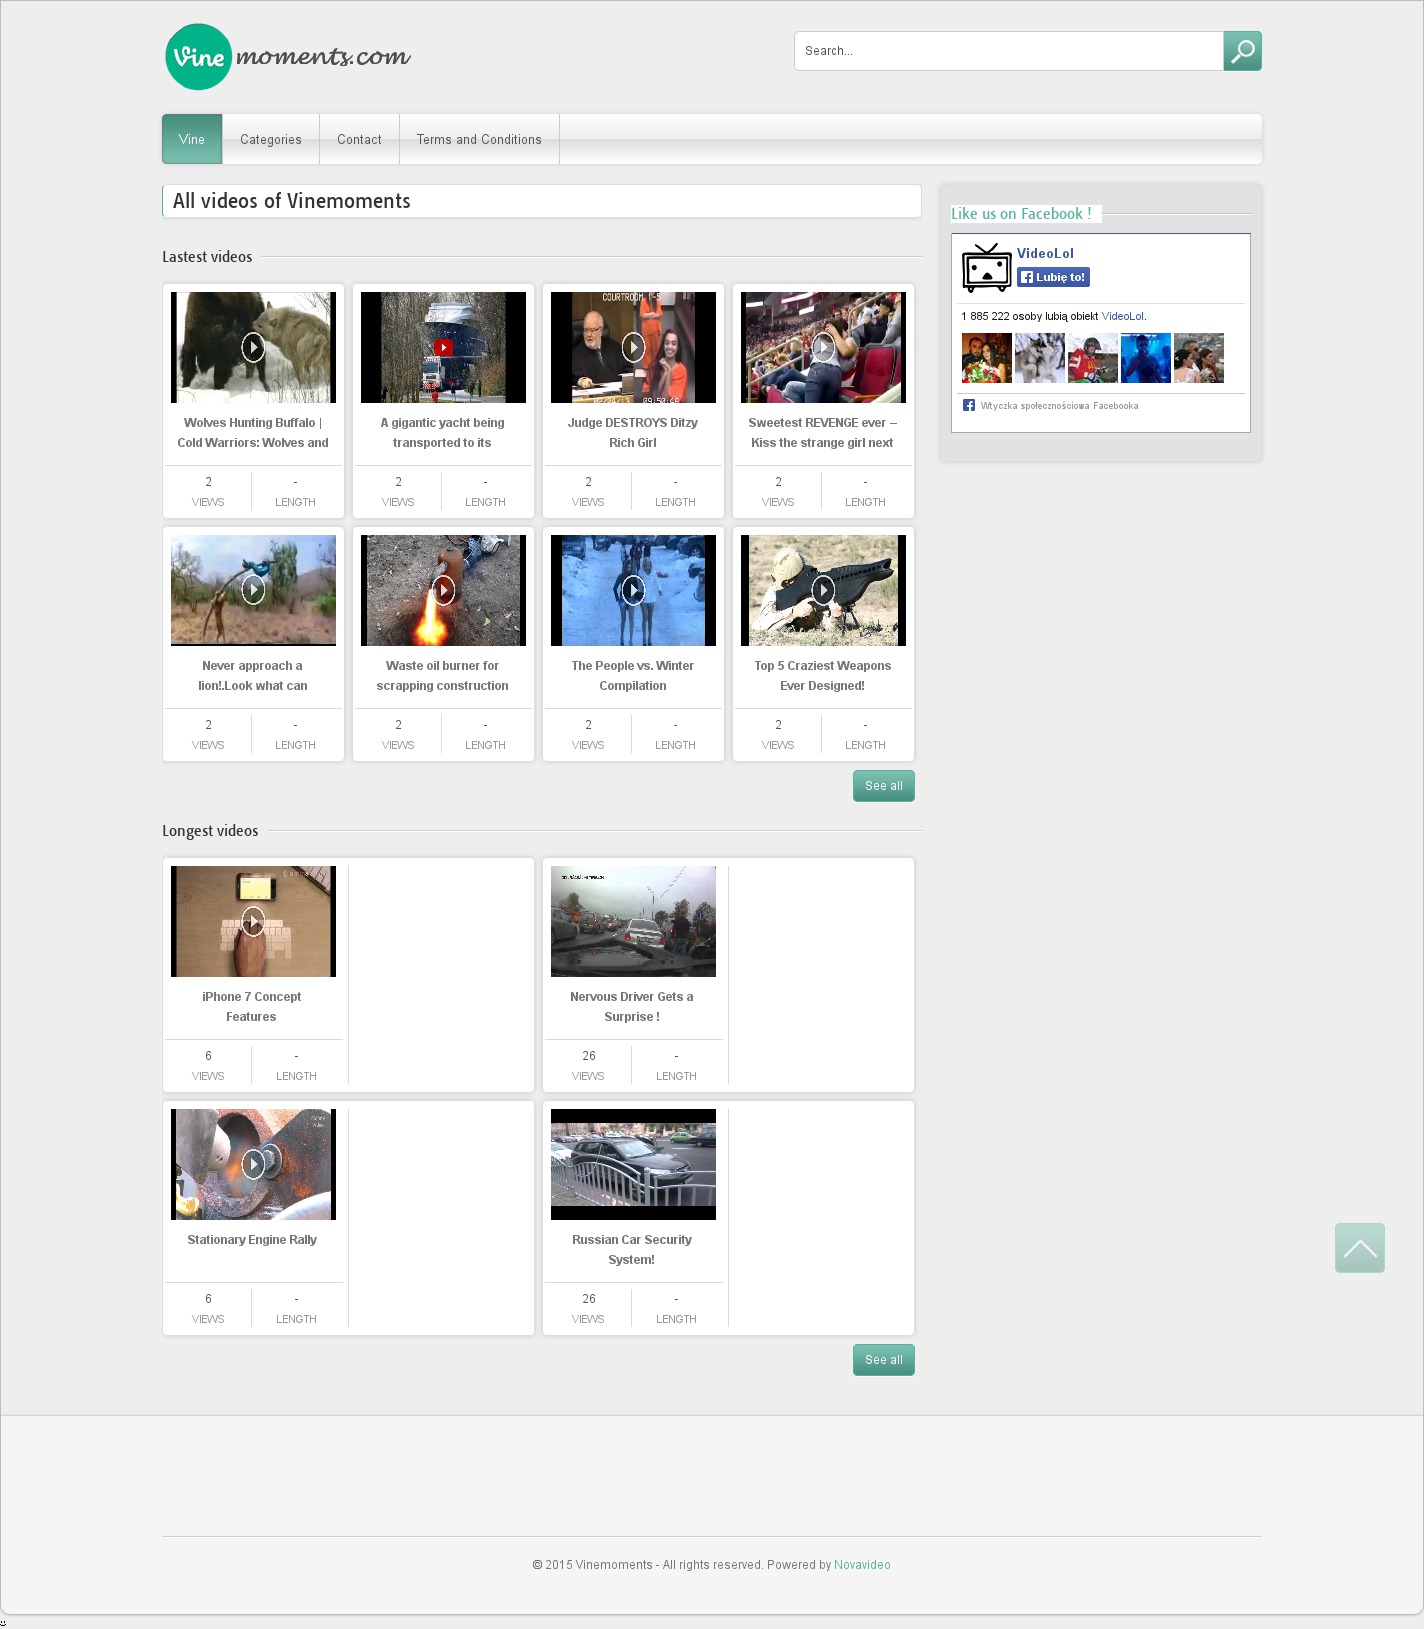Image resolution: width=1424 pixels, height=1629 pixels.
Task: Click play icon on Waste oil burner video
Action: pos(443,590)
